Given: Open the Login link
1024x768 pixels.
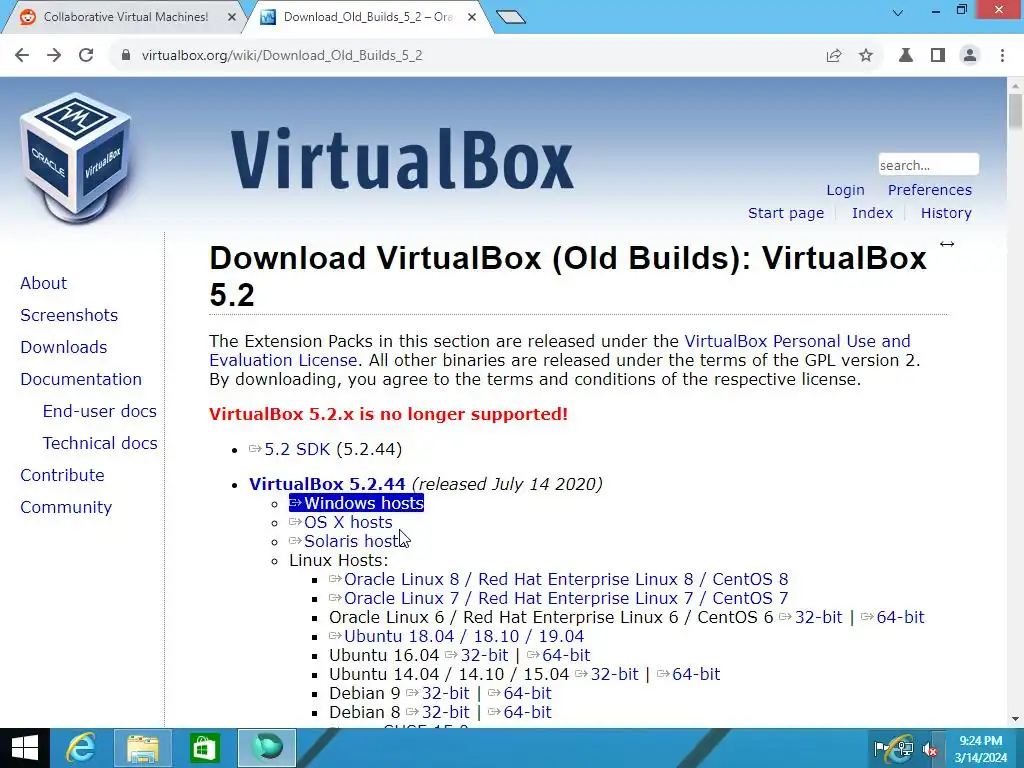Looking at the screenshot, I should tap(845, 190).
